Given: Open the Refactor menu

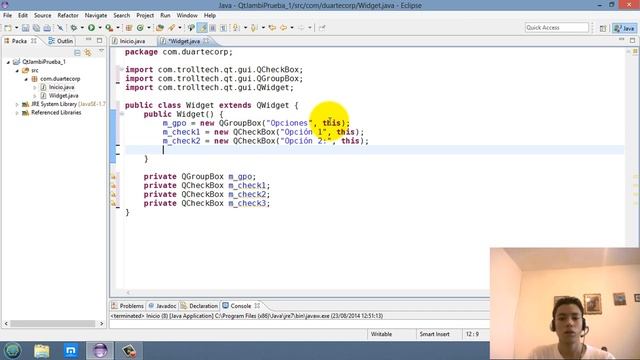Looking at the screenshot, I should point(68,16).
